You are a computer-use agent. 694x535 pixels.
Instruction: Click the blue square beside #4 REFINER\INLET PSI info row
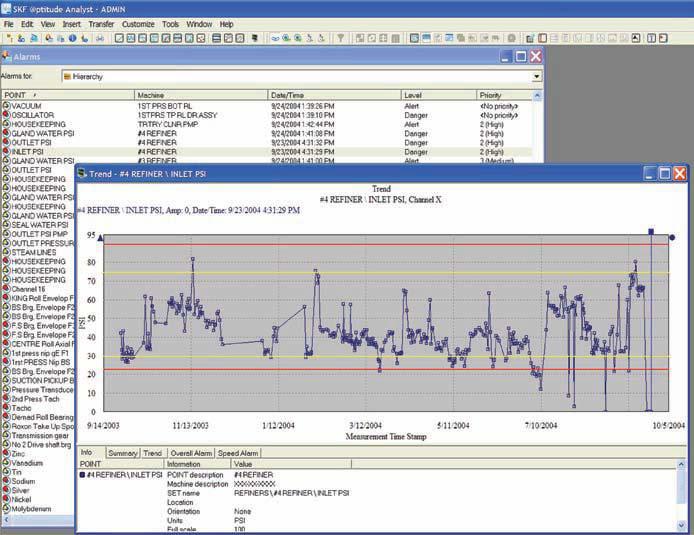point(82,474)
